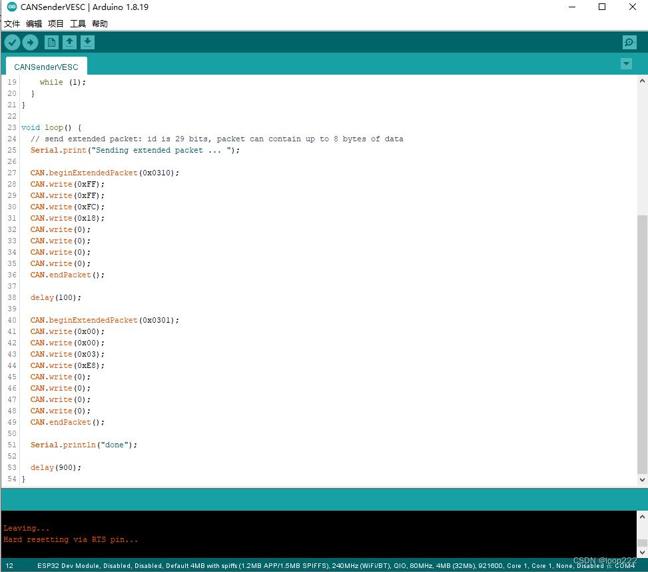Click the 'delay(100);' line
This screenshot has width=648, height=572.
[x=56, y=298]
